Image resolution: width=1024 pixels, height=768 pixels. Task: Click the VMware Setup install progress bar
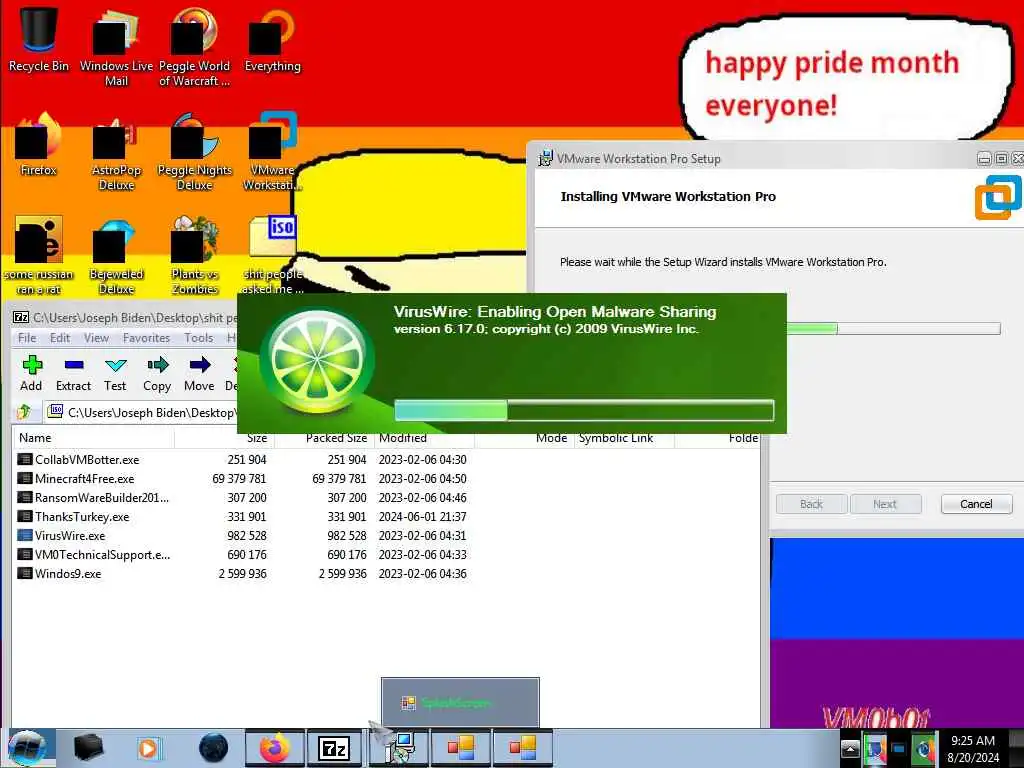[x=893, y=328]
